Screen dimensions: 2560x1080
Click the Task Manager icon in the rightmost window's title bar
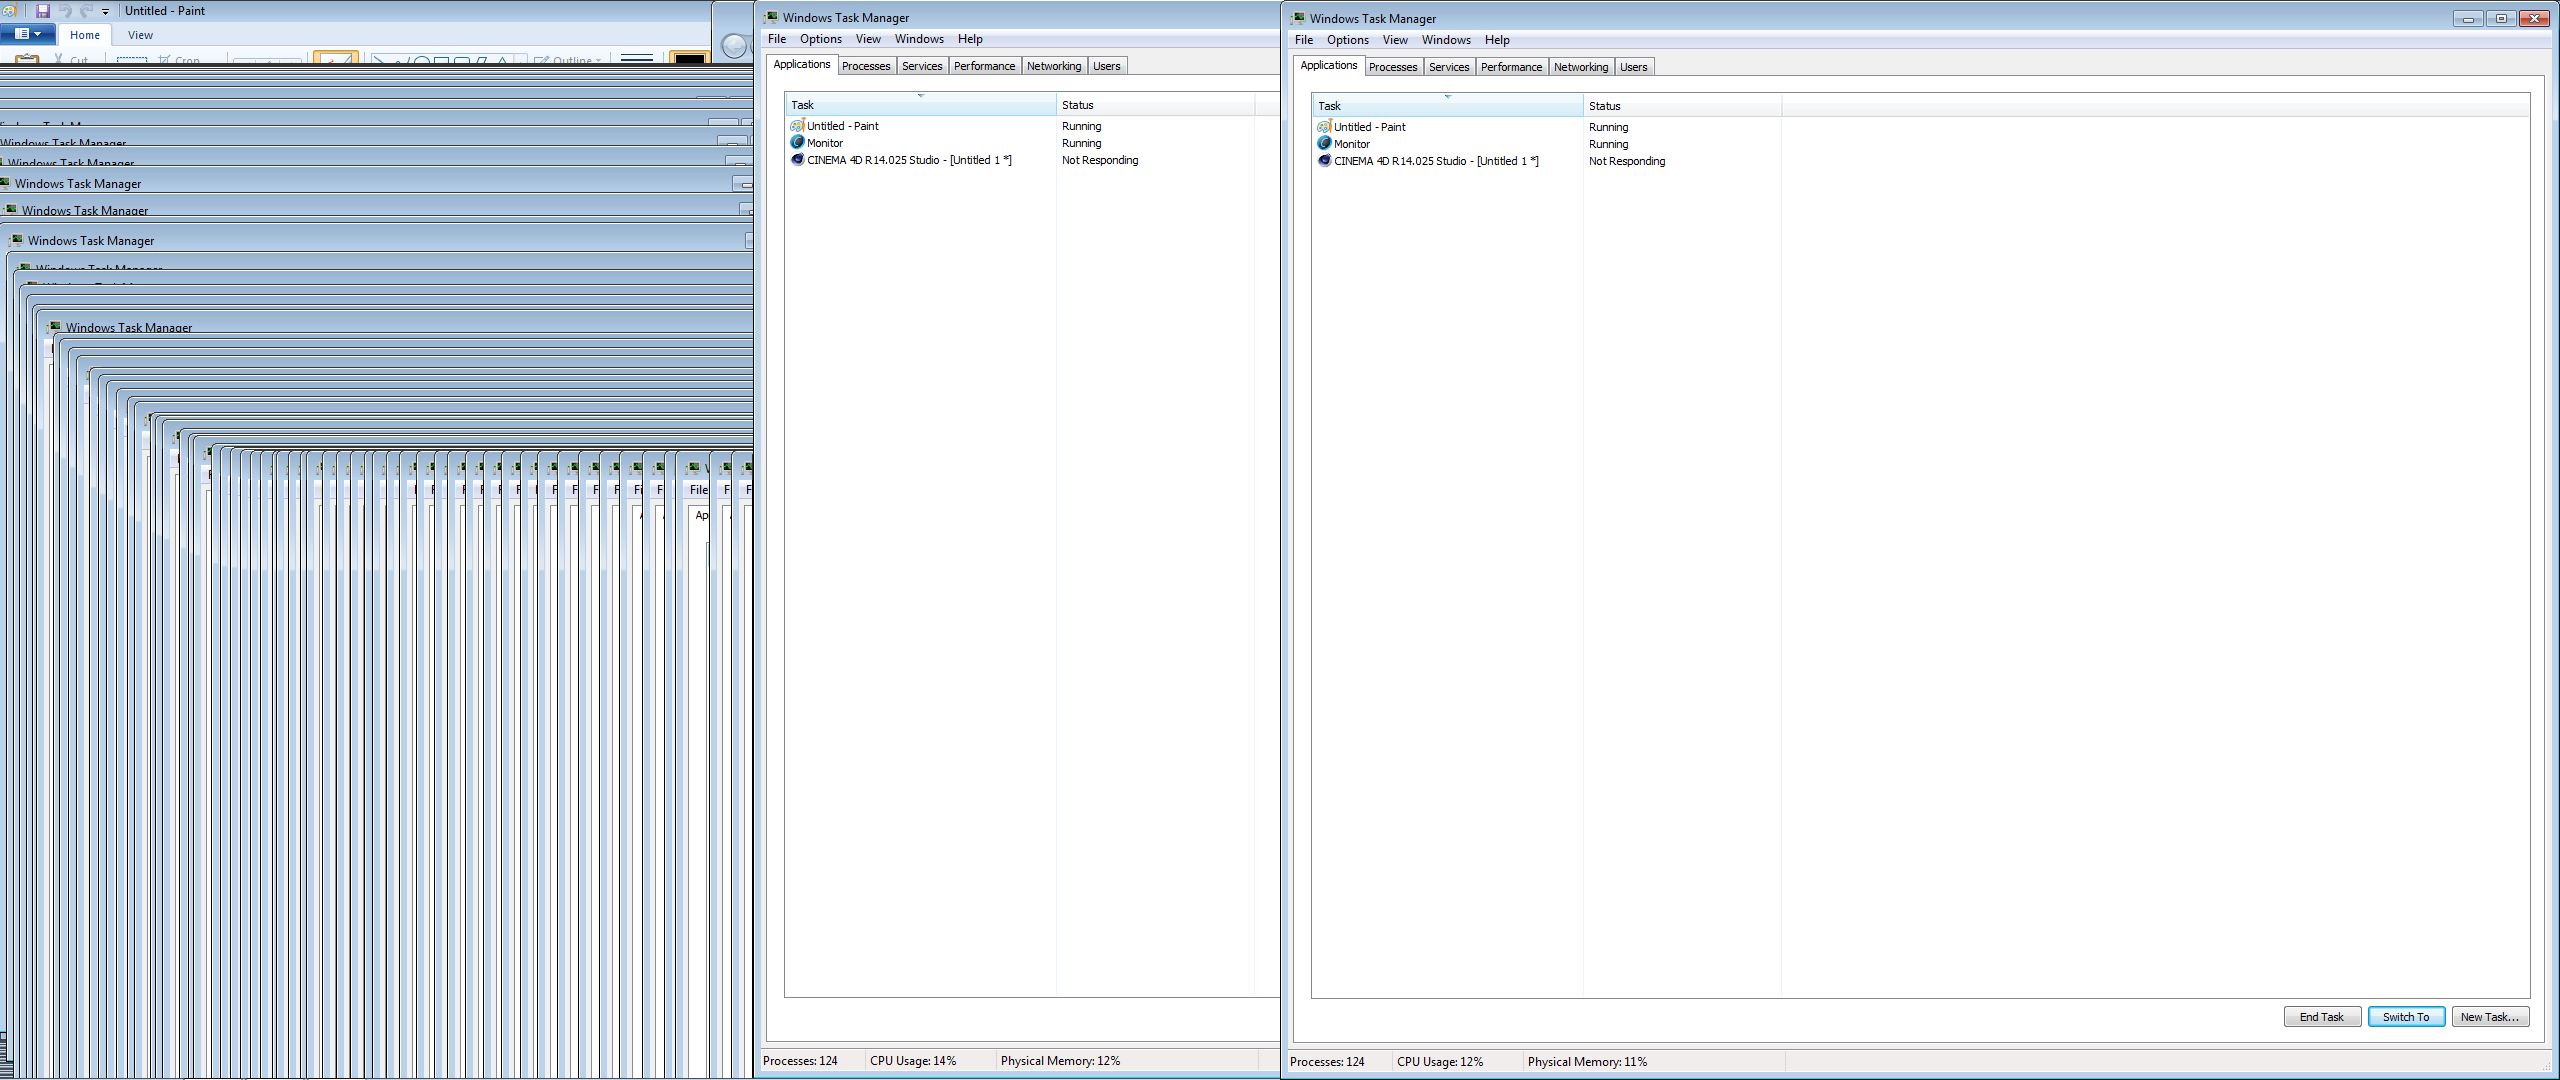[1298, 18]
